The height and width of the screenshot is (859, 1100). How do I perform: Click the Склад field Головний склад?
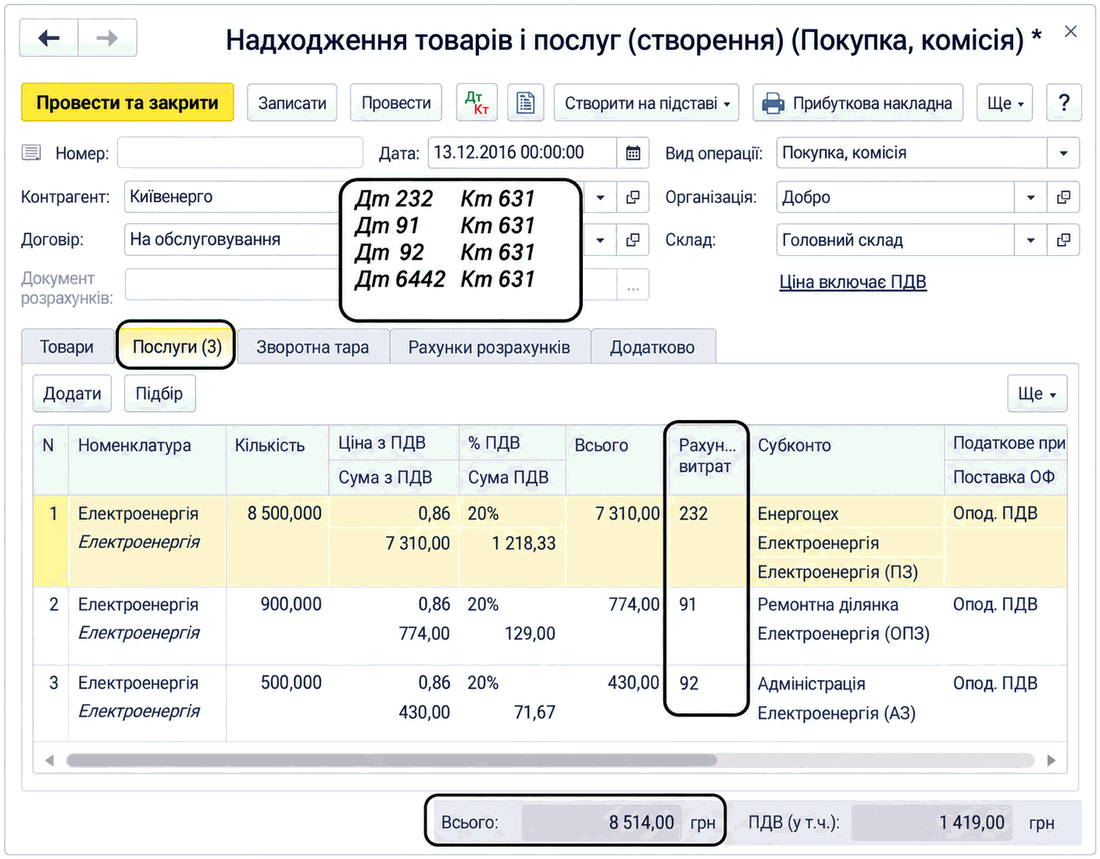[x=895, y=240]
